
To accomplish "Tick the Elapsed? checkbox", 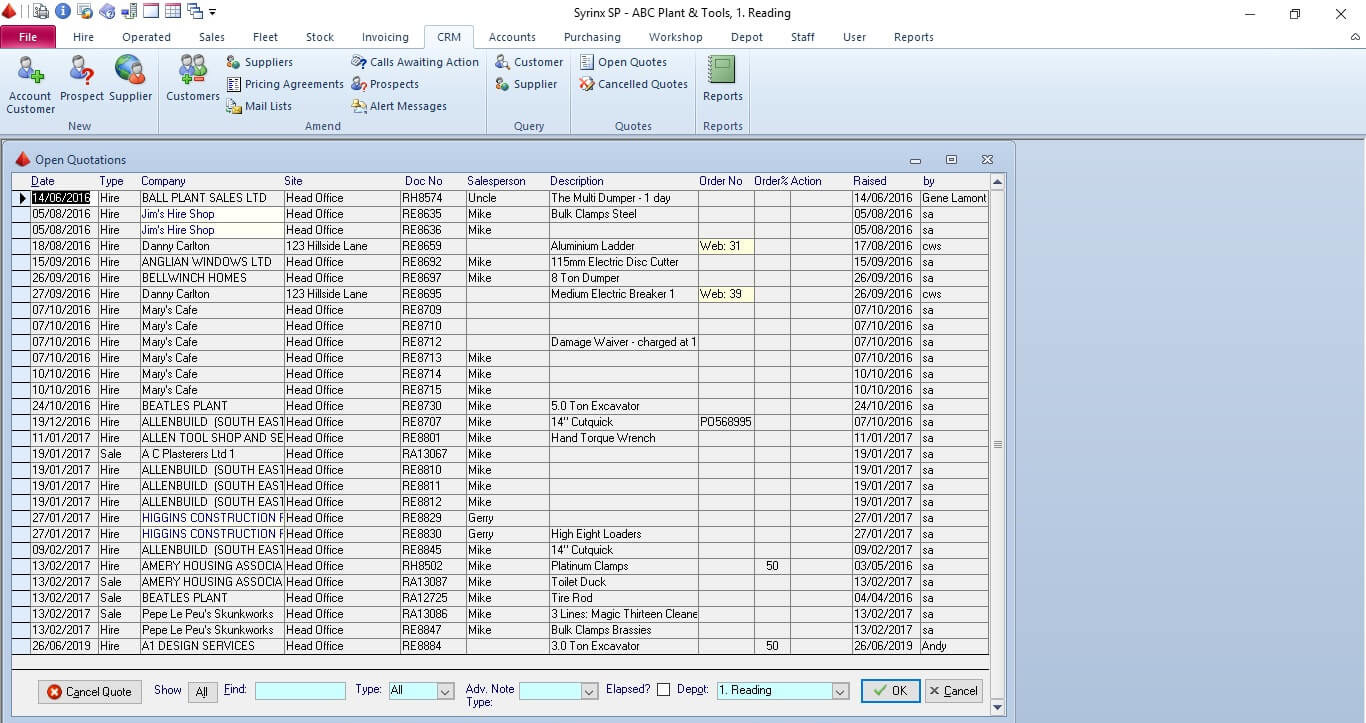I will click(x=663, y=690).
